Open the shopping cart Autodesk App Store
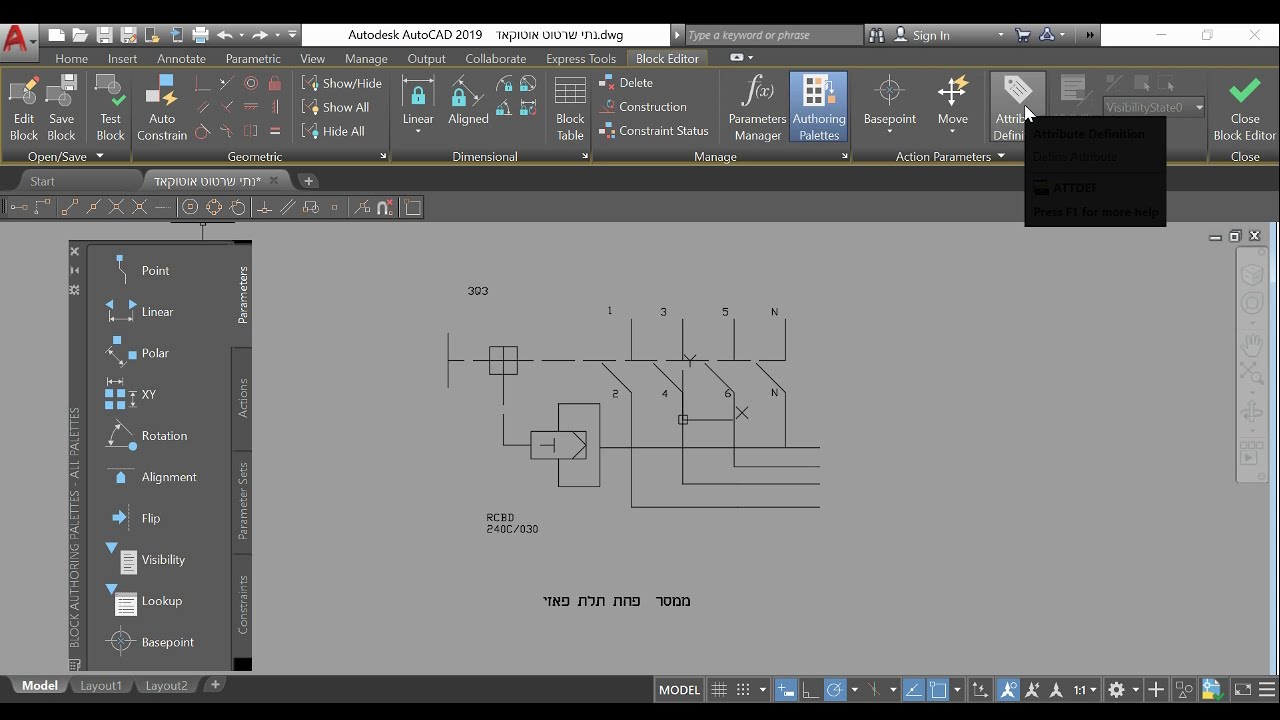The height and width of the screenshot is (720, 1280). [1022, 35]
